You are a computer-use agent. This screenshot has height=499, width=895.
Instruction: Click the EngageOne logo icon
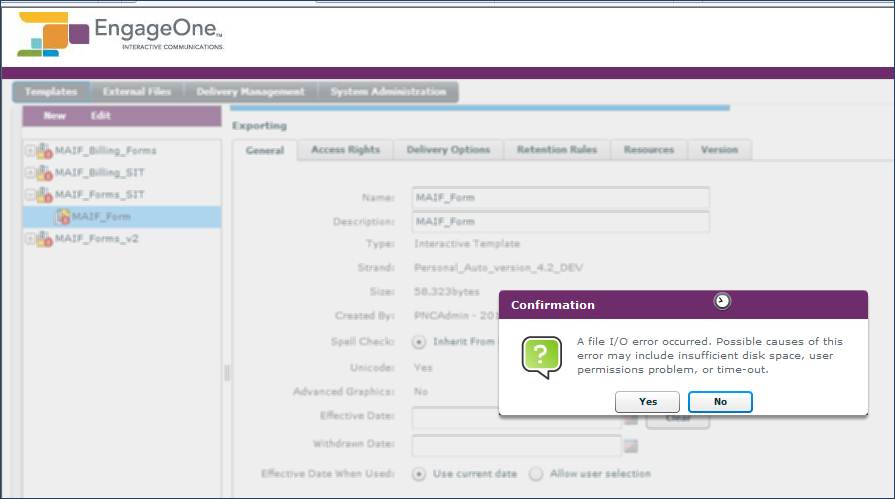click(52, 33)
